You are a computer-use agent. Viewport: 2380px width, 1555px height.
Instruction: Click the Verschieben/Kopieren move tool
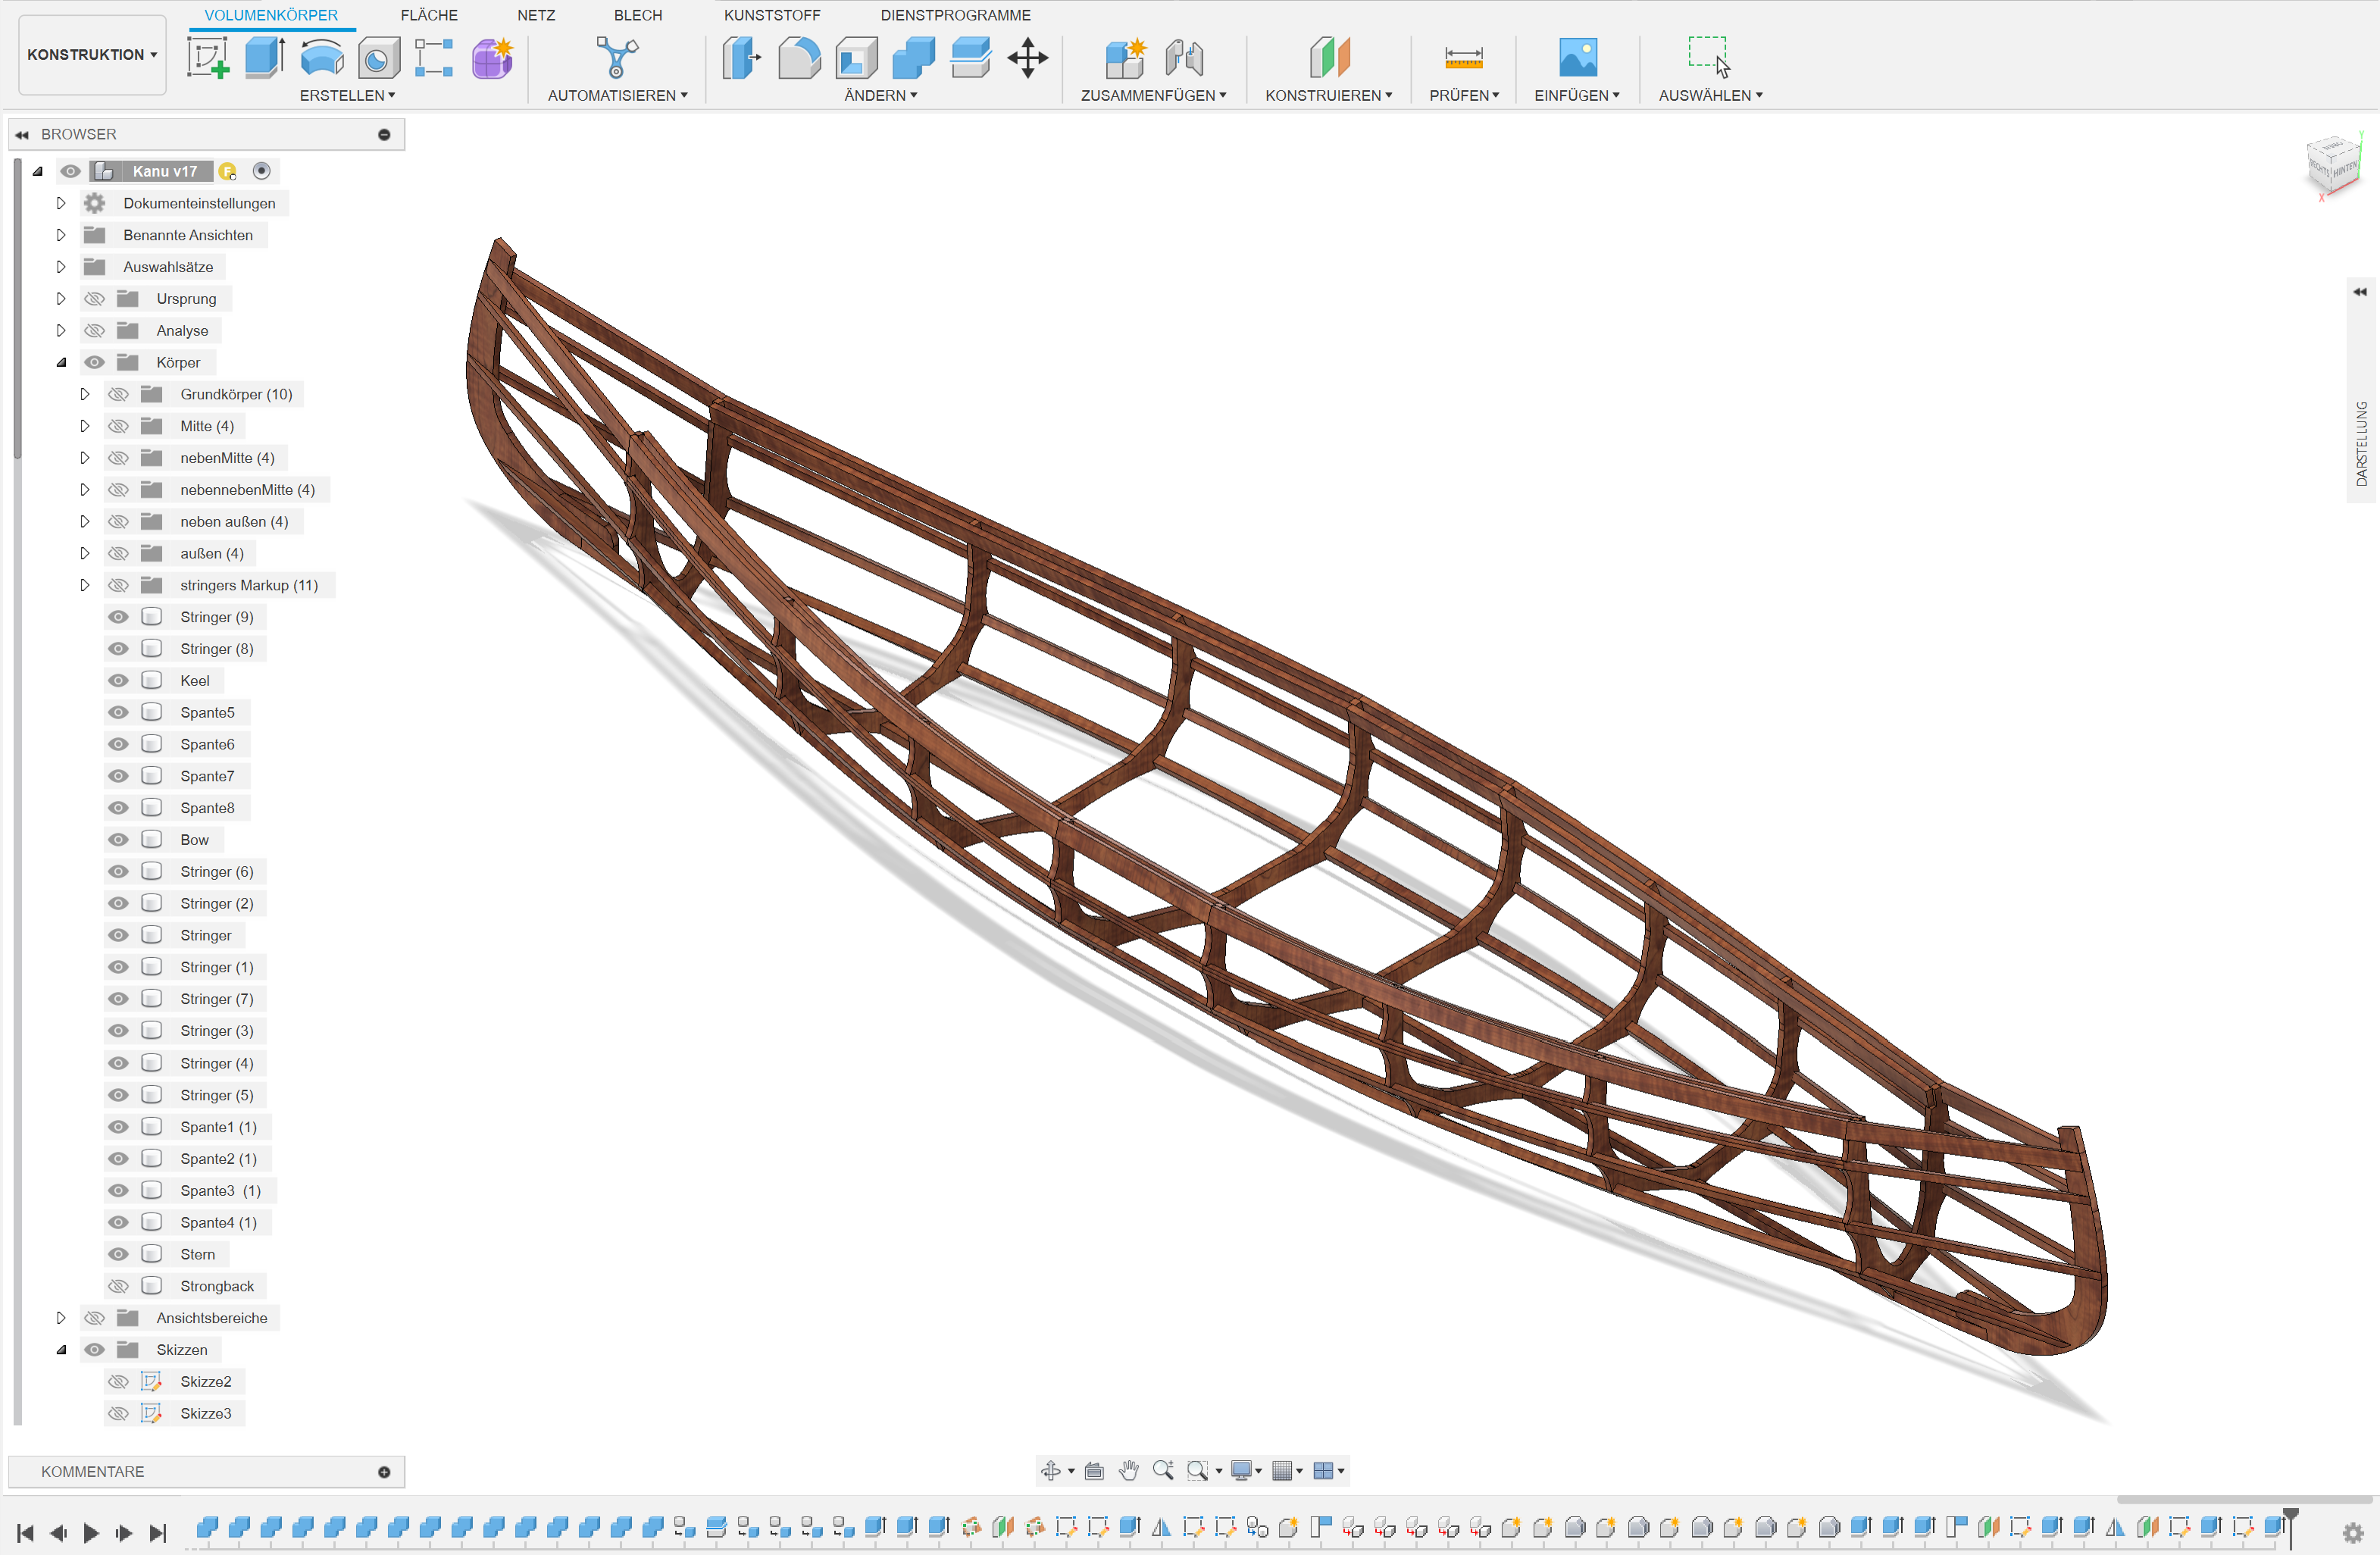(1028, 58)
